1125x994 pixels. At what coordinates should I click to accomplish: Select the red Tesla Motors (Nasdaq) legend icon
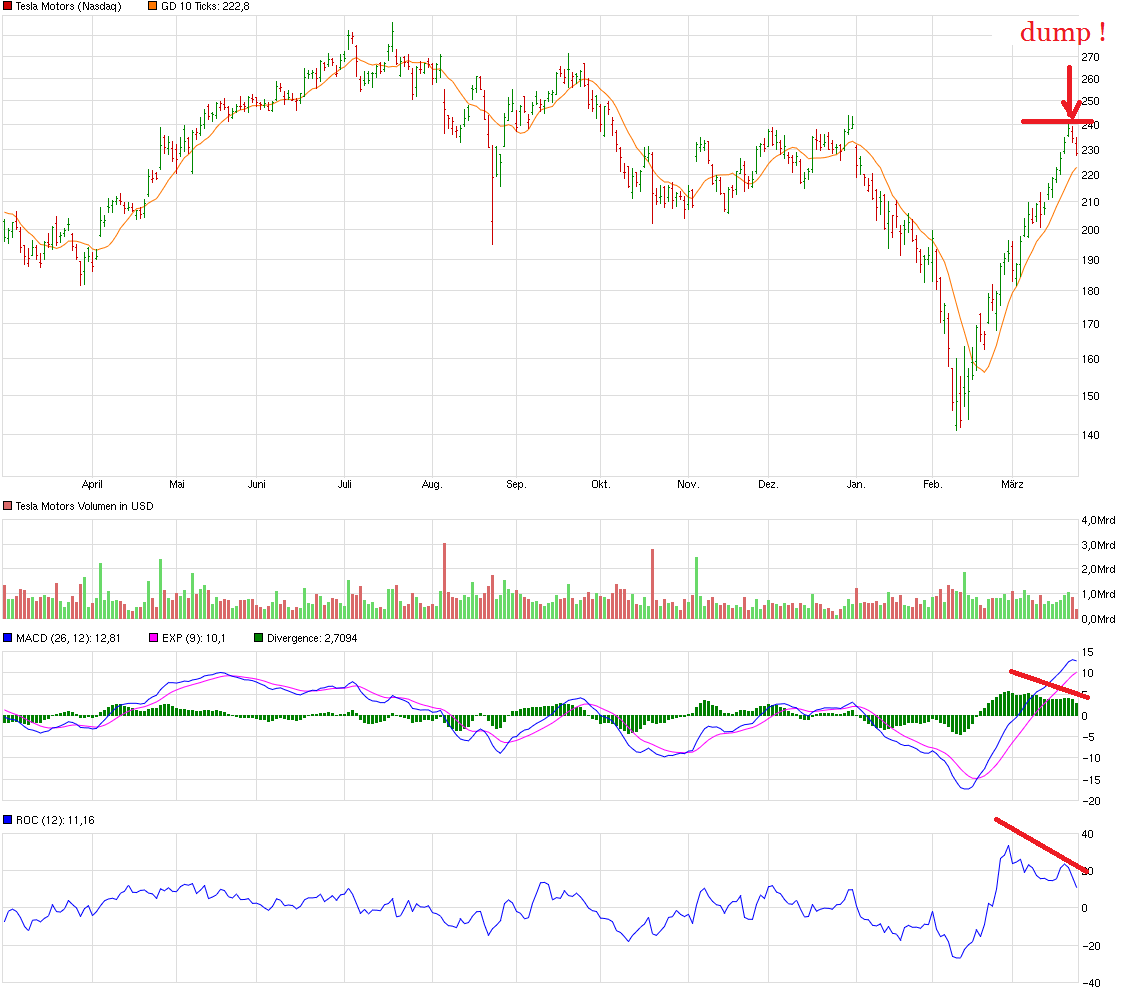[x=8, y=6]
